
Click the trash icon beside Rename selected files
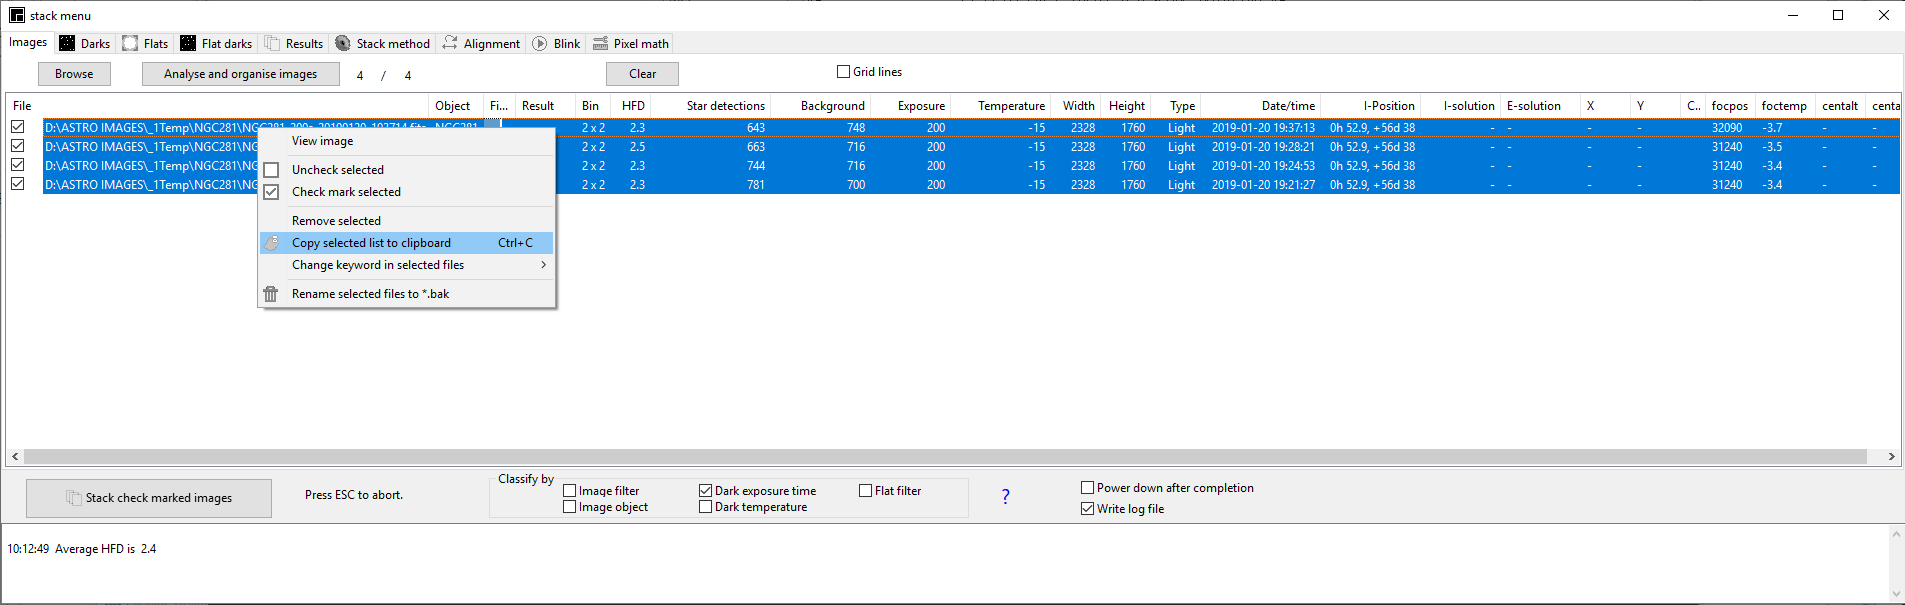click(x=271, y=294)
